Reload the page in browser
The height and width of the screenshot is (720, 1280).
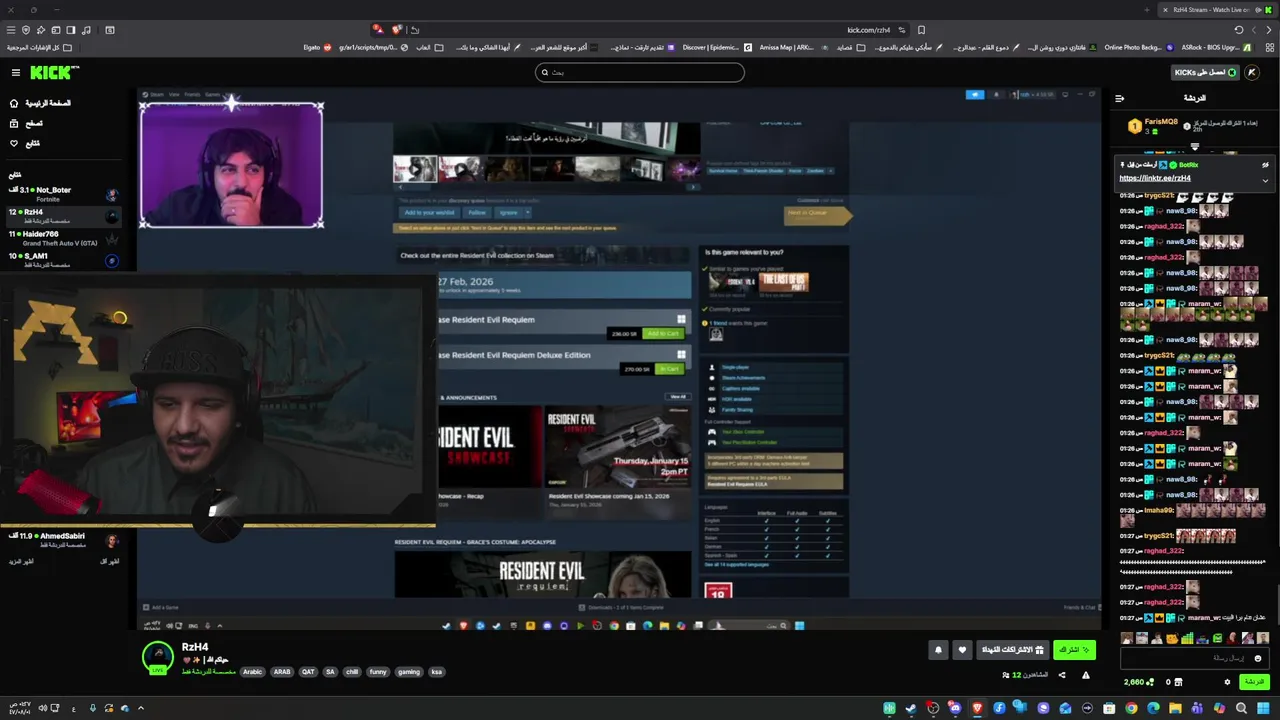[1239, 30]
